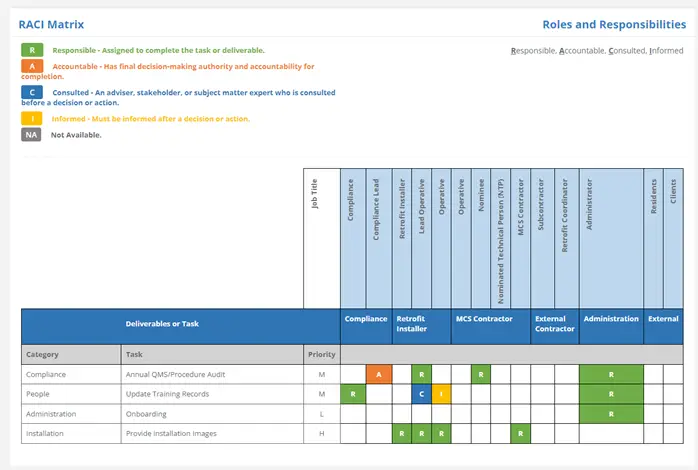Select the Nominee column header

(x=481, y=238)
